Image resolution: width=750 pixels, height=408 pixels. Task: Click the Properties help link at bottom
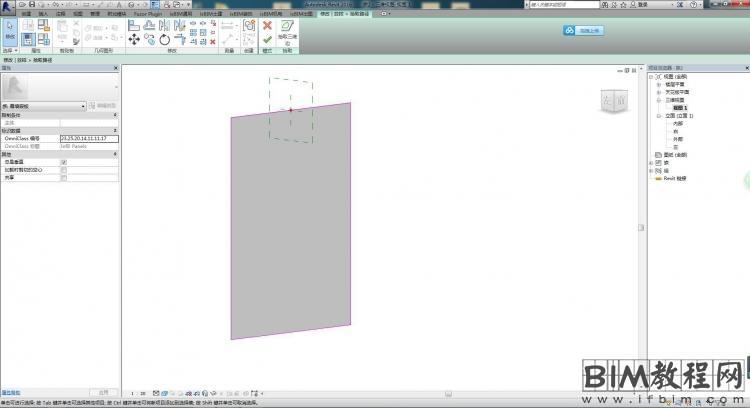point(11,391)
